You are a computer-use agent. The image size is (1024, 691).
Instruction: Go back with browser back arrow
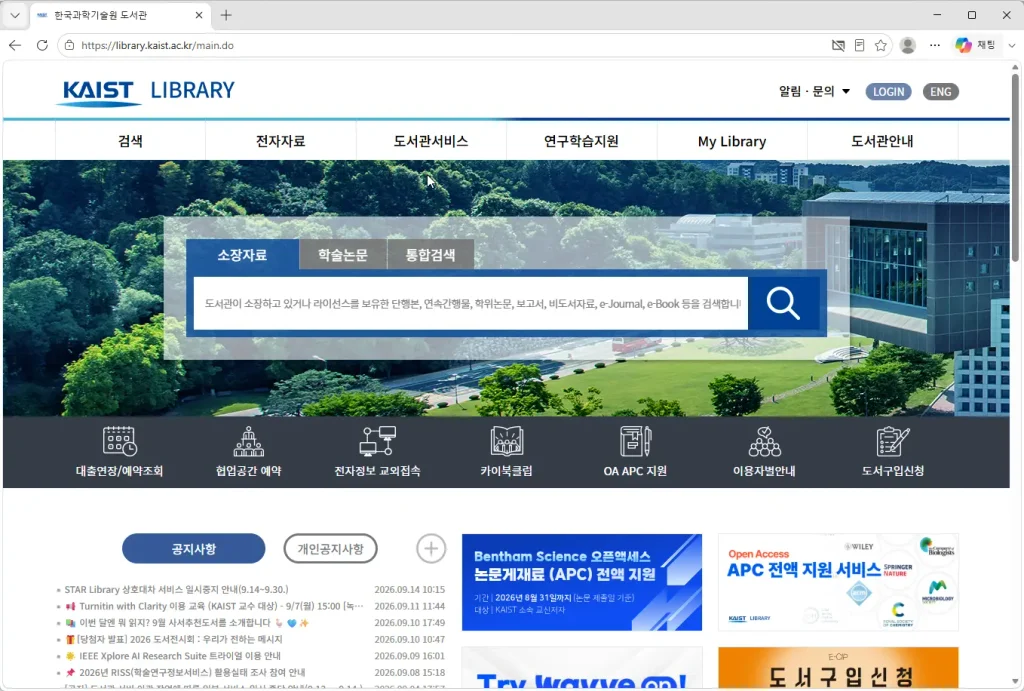click(15, 45)
